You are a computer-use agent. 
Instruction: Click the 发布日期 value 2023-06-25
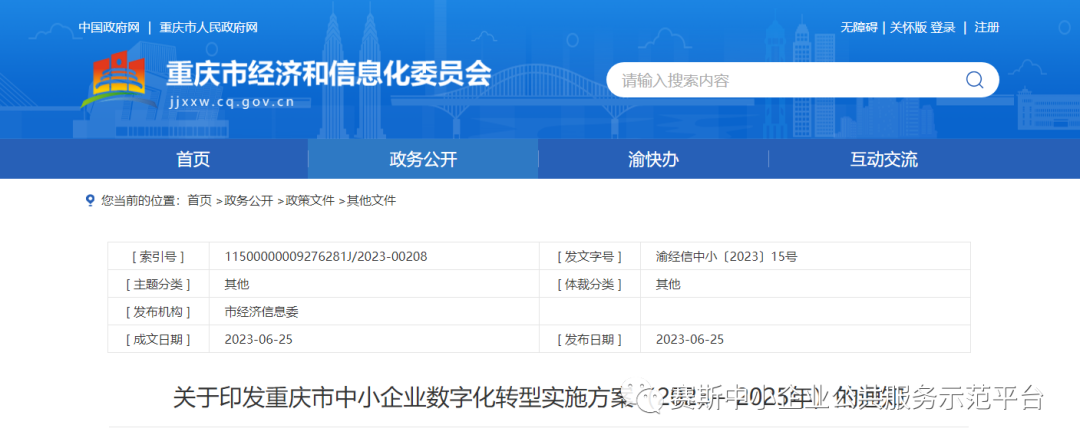point(690,340)
